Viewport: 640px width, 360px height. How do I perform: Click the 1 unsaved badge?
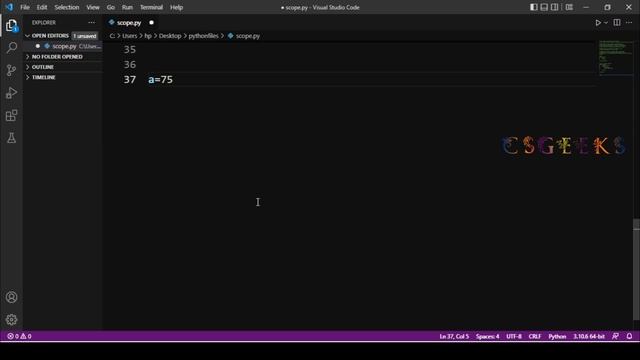click(x=84, y=36)
